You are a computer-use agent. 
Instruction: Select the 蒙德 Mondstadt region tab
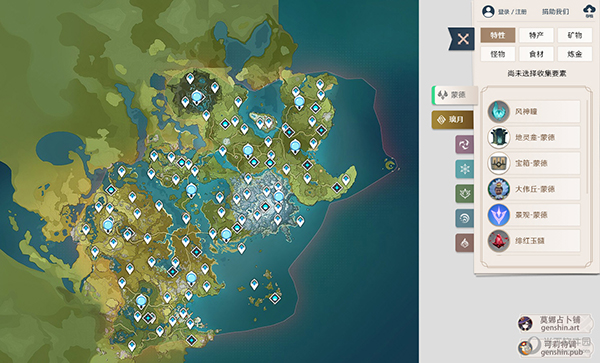point(455,95)
